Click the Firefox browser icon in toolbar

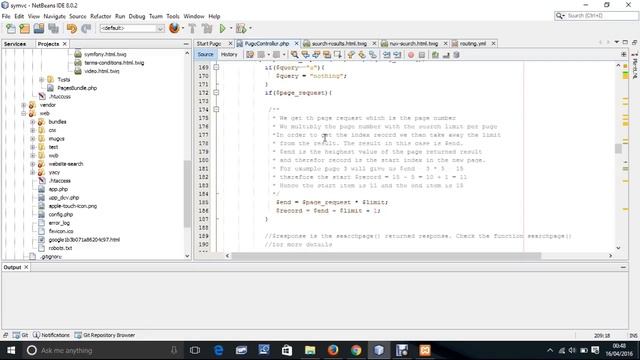(174, 28)
